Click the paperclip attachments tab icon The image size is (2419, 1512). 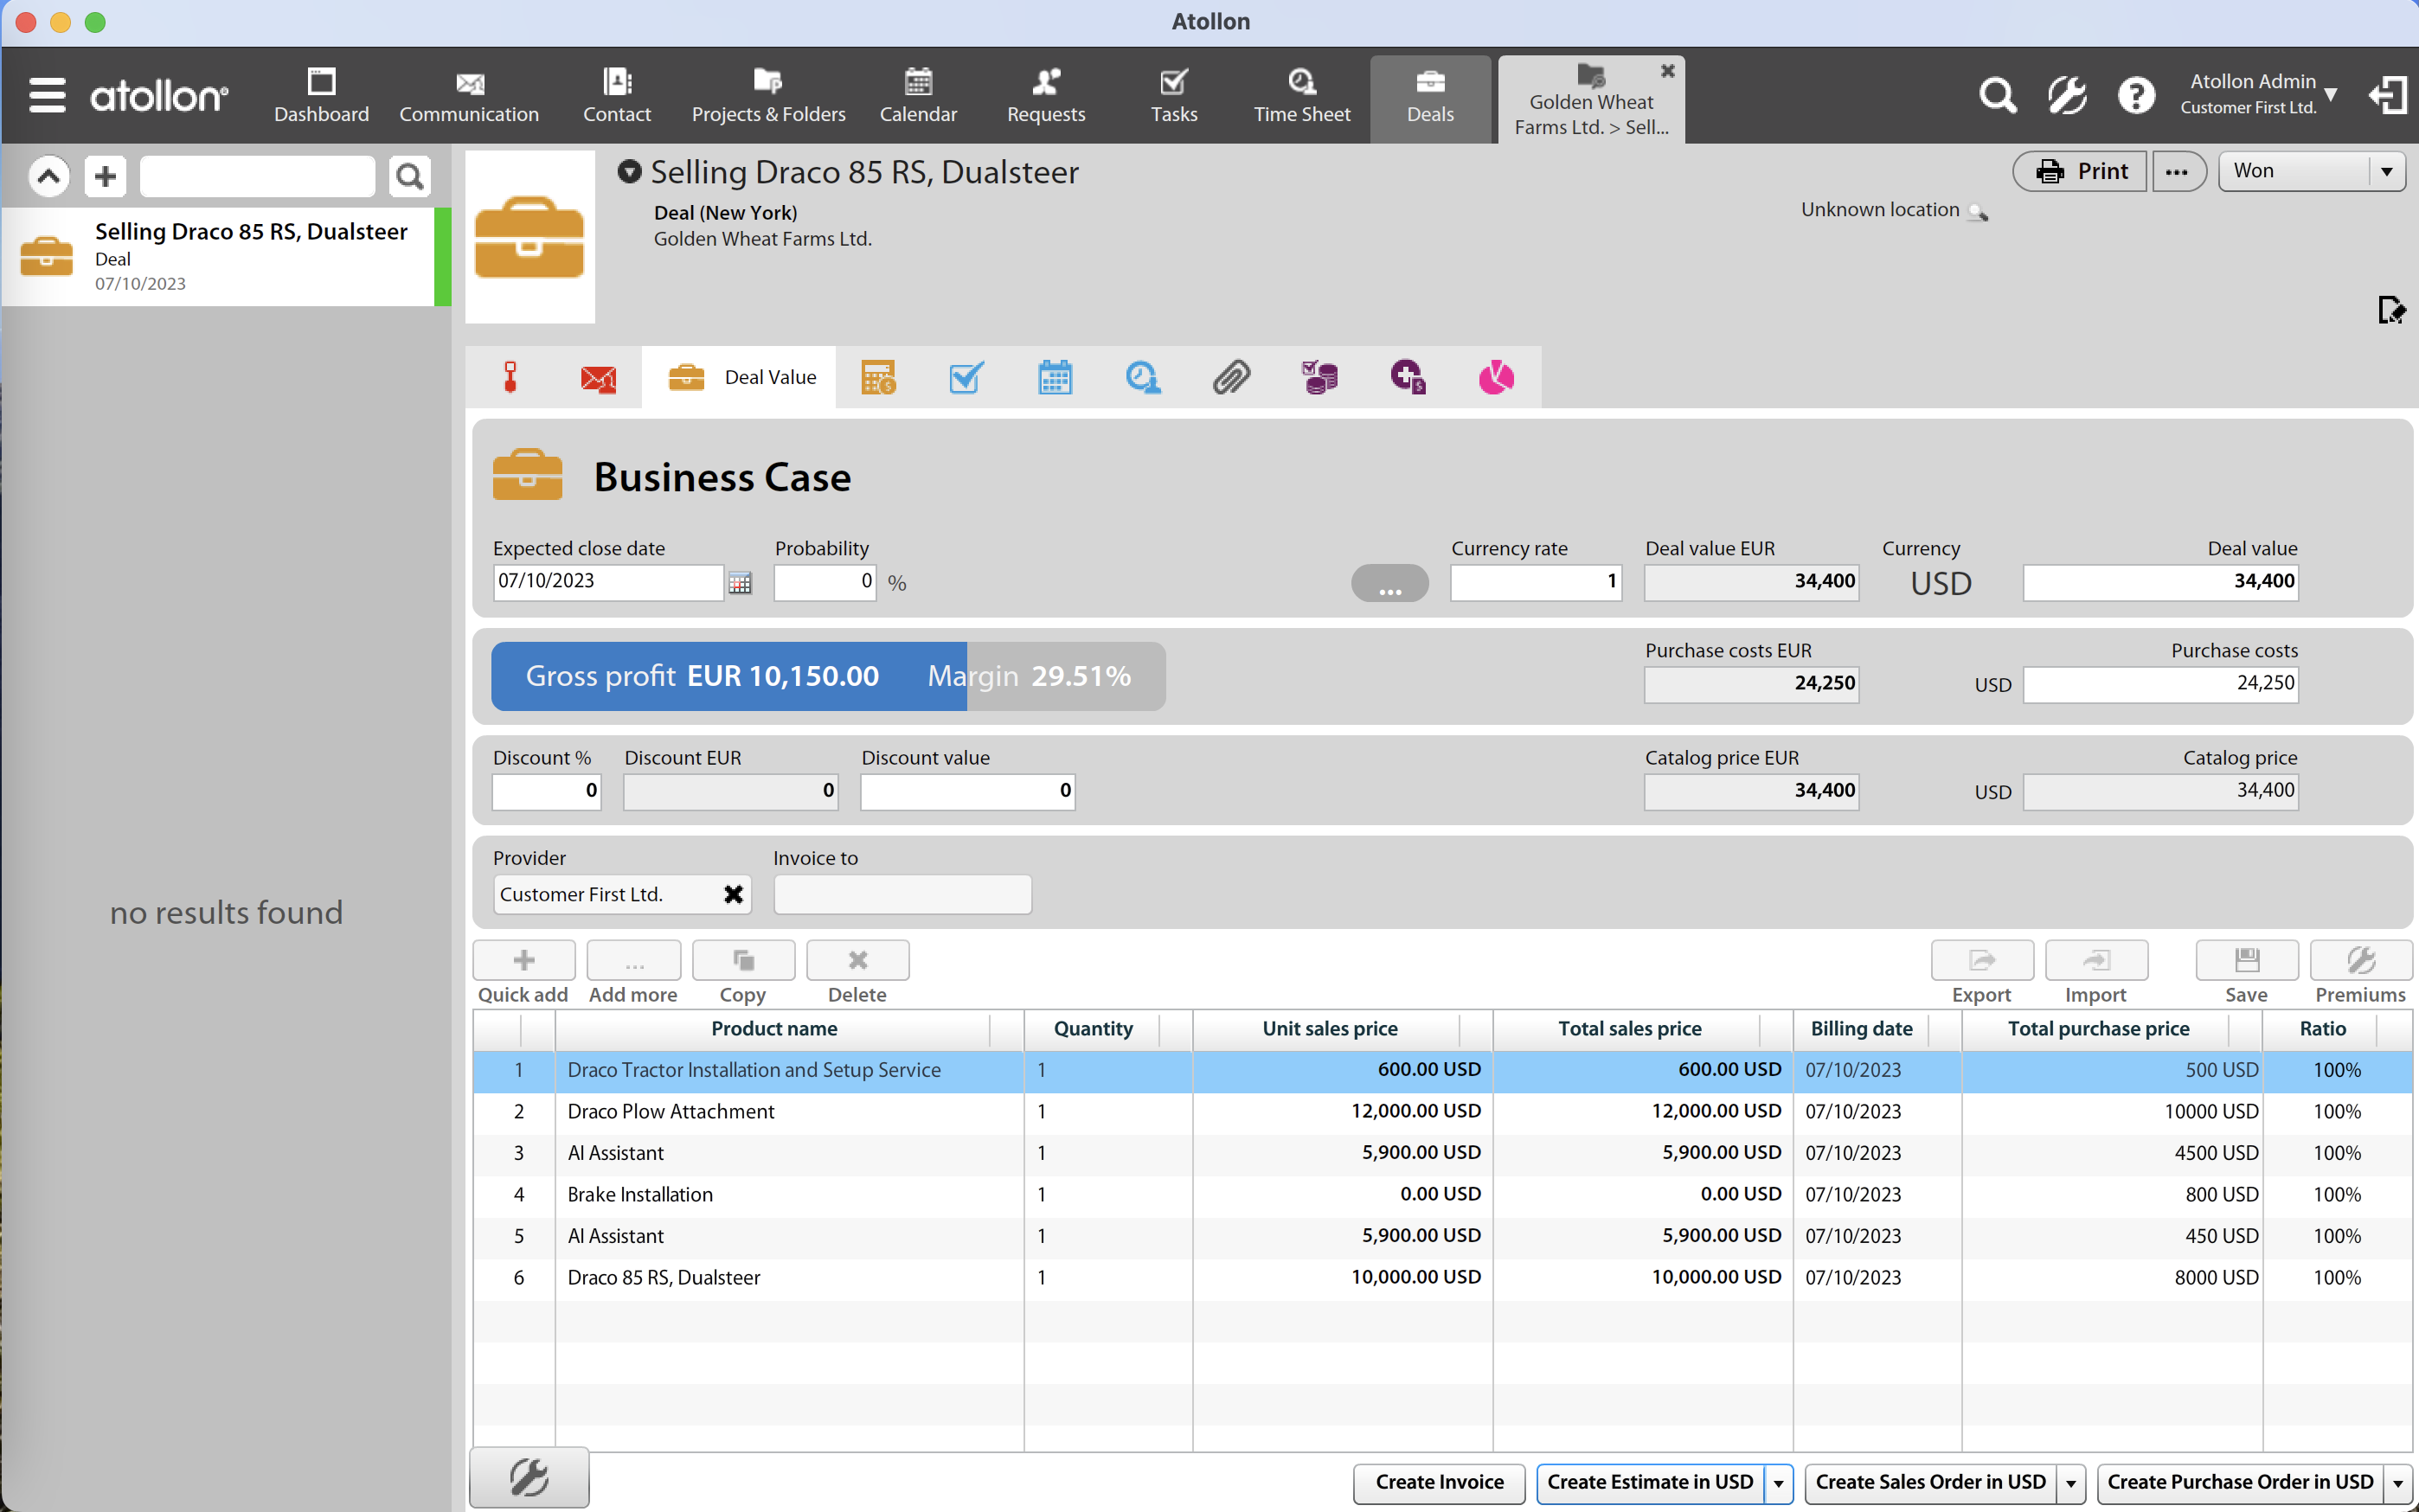click(x=1231, y=378)
